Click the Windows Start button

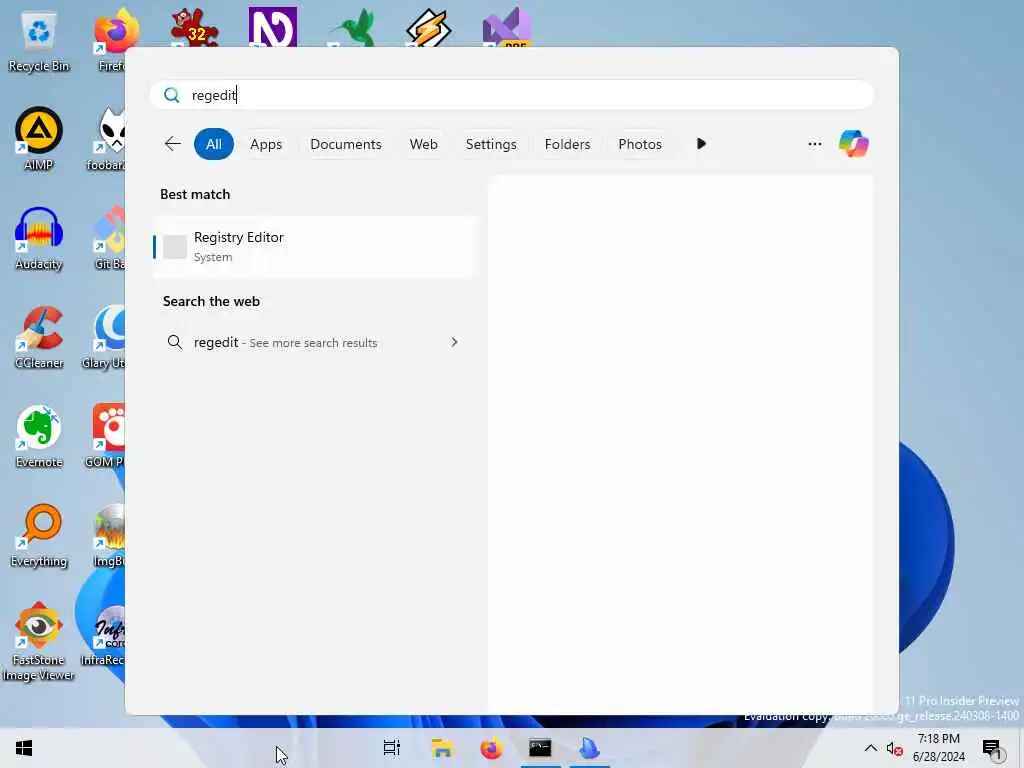pyautogui.click(x=24, y=748)
